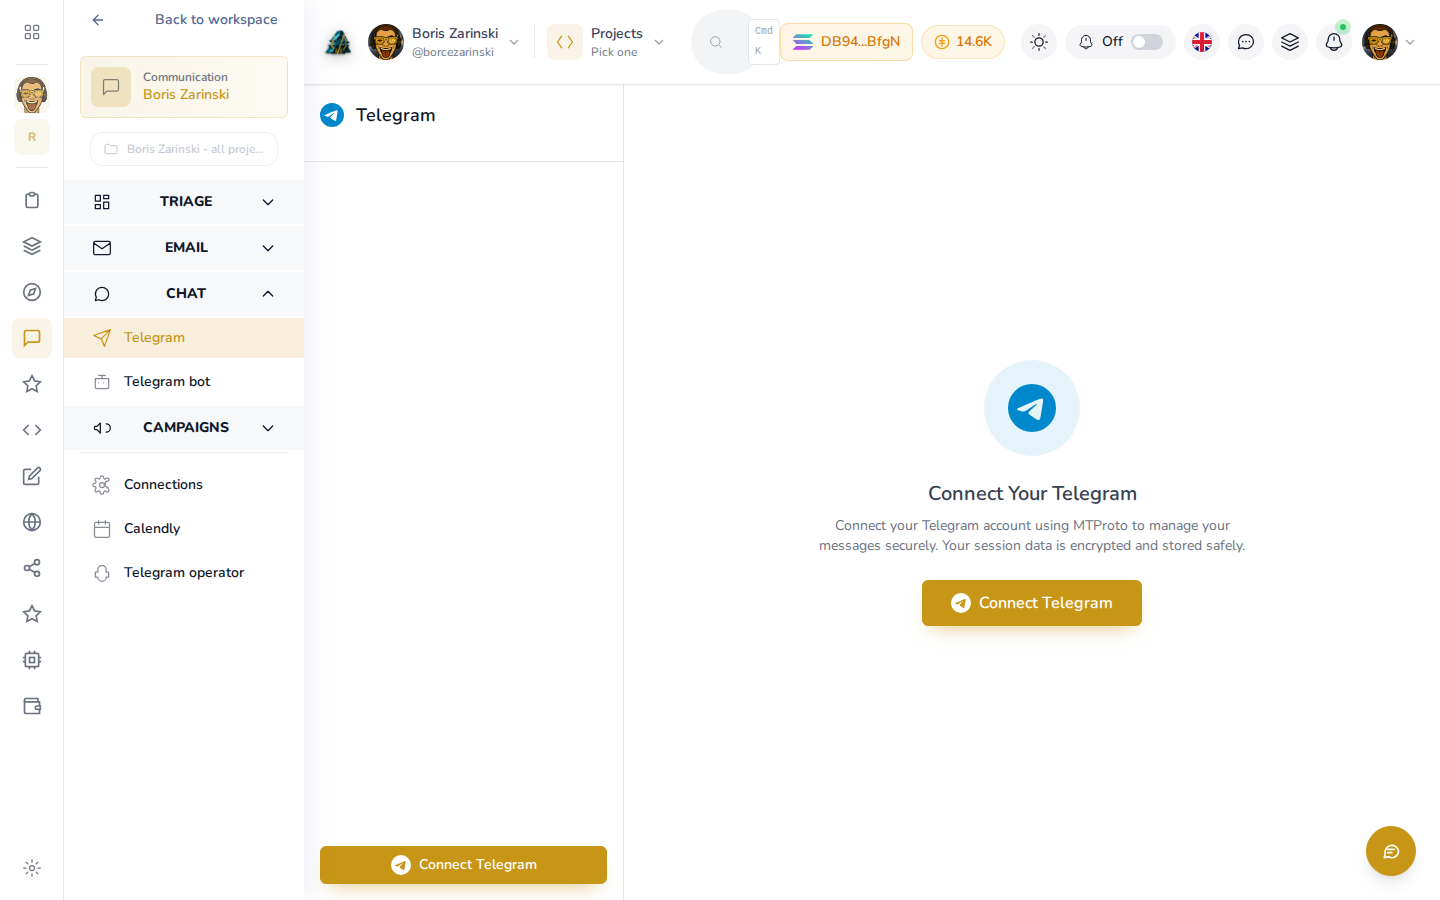Expand the EMAIL section
The height and width of the screenshot is (900, 1440).
coord(184,248)
